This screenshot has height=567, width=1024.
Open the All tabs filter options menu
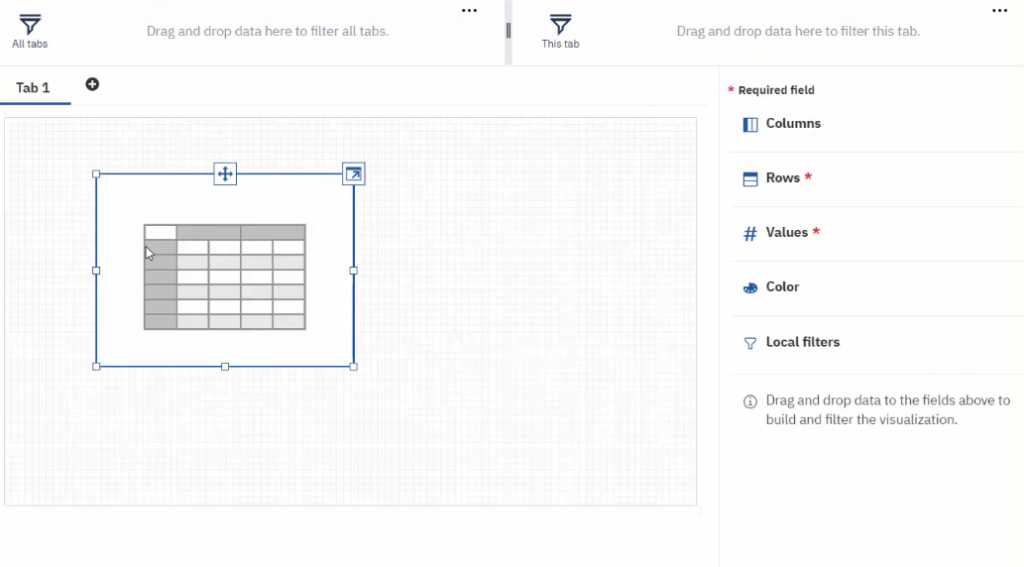469,10
